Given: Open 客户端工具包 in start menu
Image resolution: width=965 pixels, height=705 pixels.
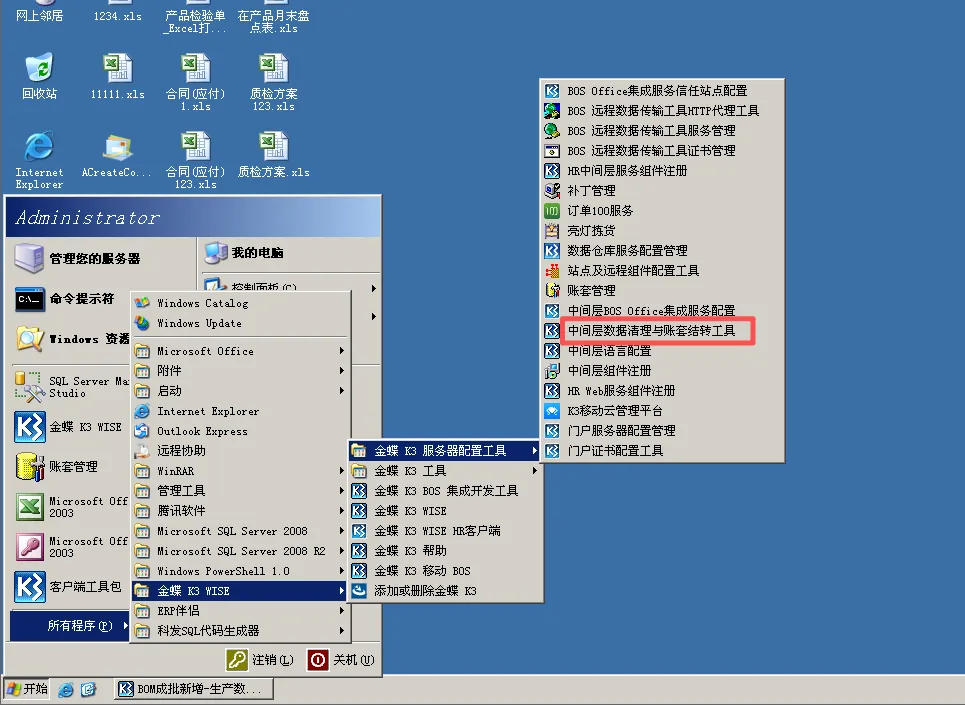Looking at the screenshot, I should point(68,587).
